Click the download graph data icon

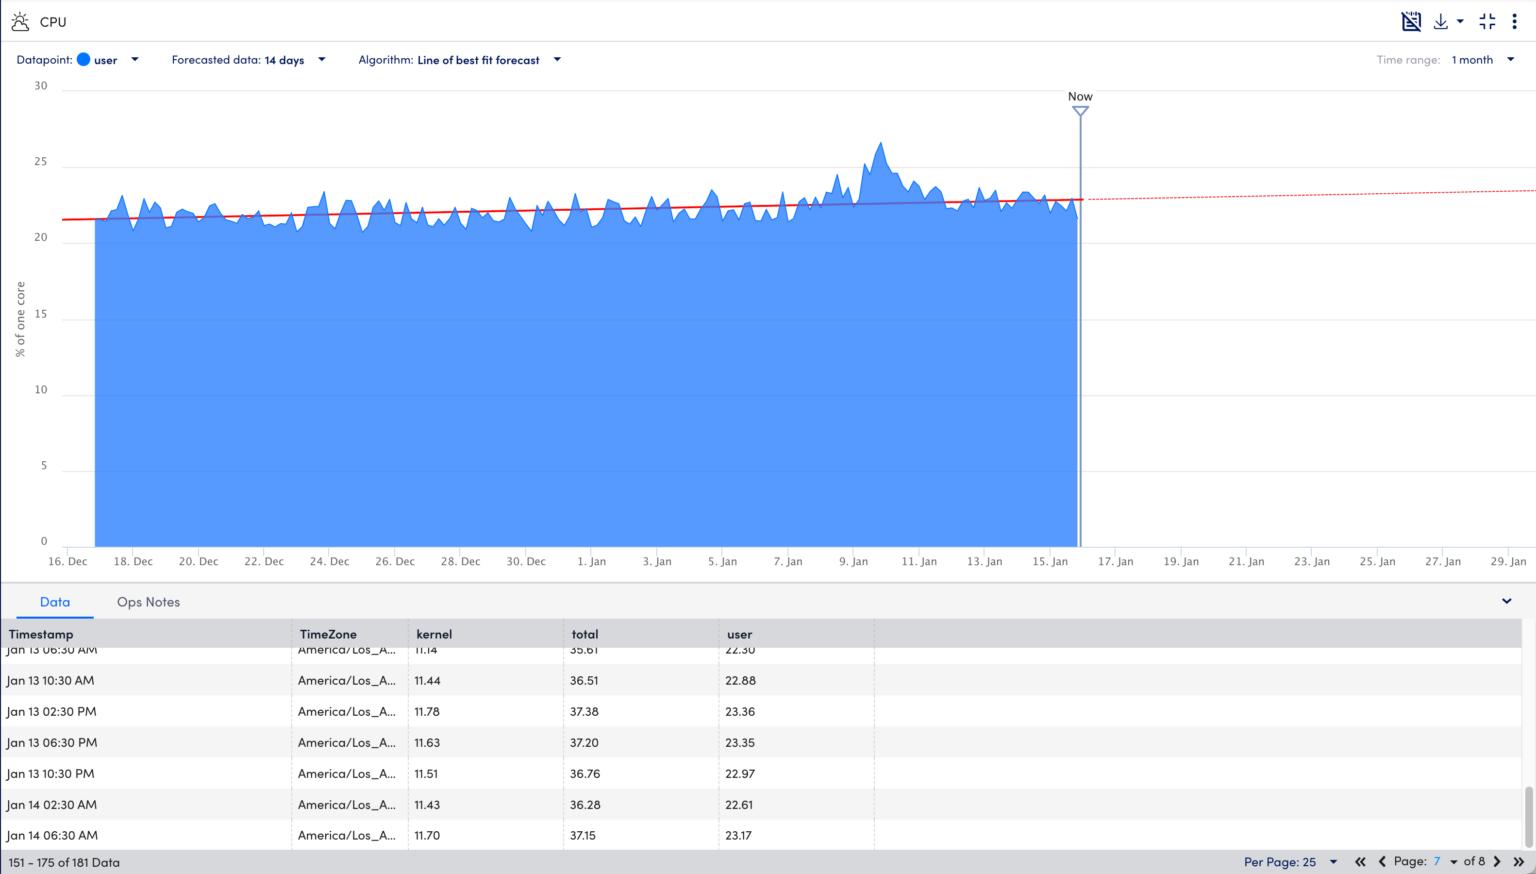tap(1441, 20)
